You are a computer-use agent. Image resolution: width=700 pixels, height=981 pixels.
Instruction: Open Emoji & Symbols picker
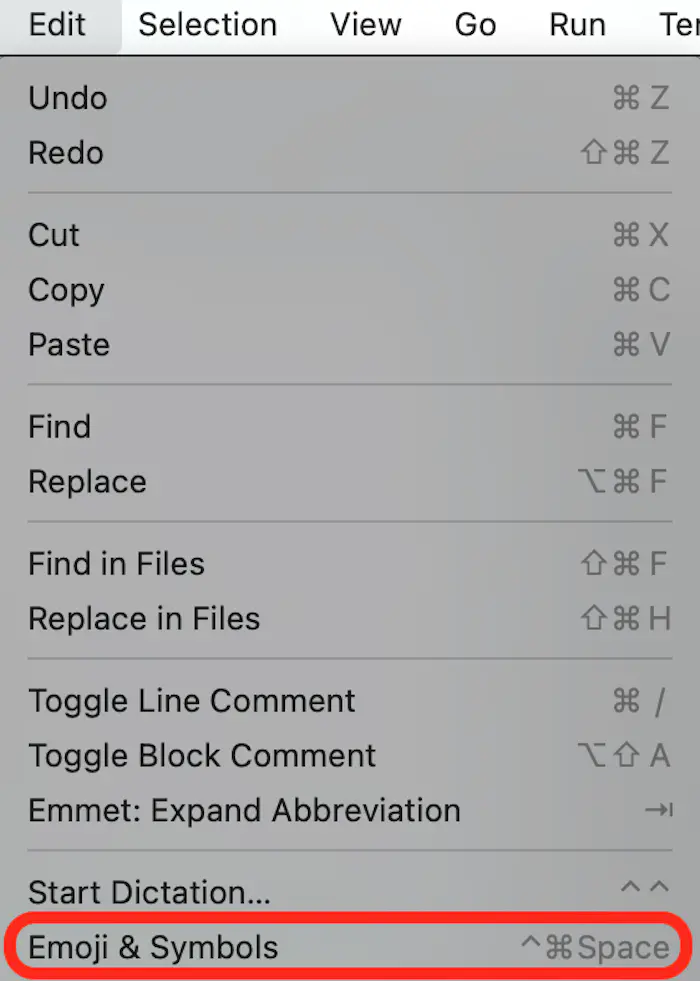click(x=153, y=947)
